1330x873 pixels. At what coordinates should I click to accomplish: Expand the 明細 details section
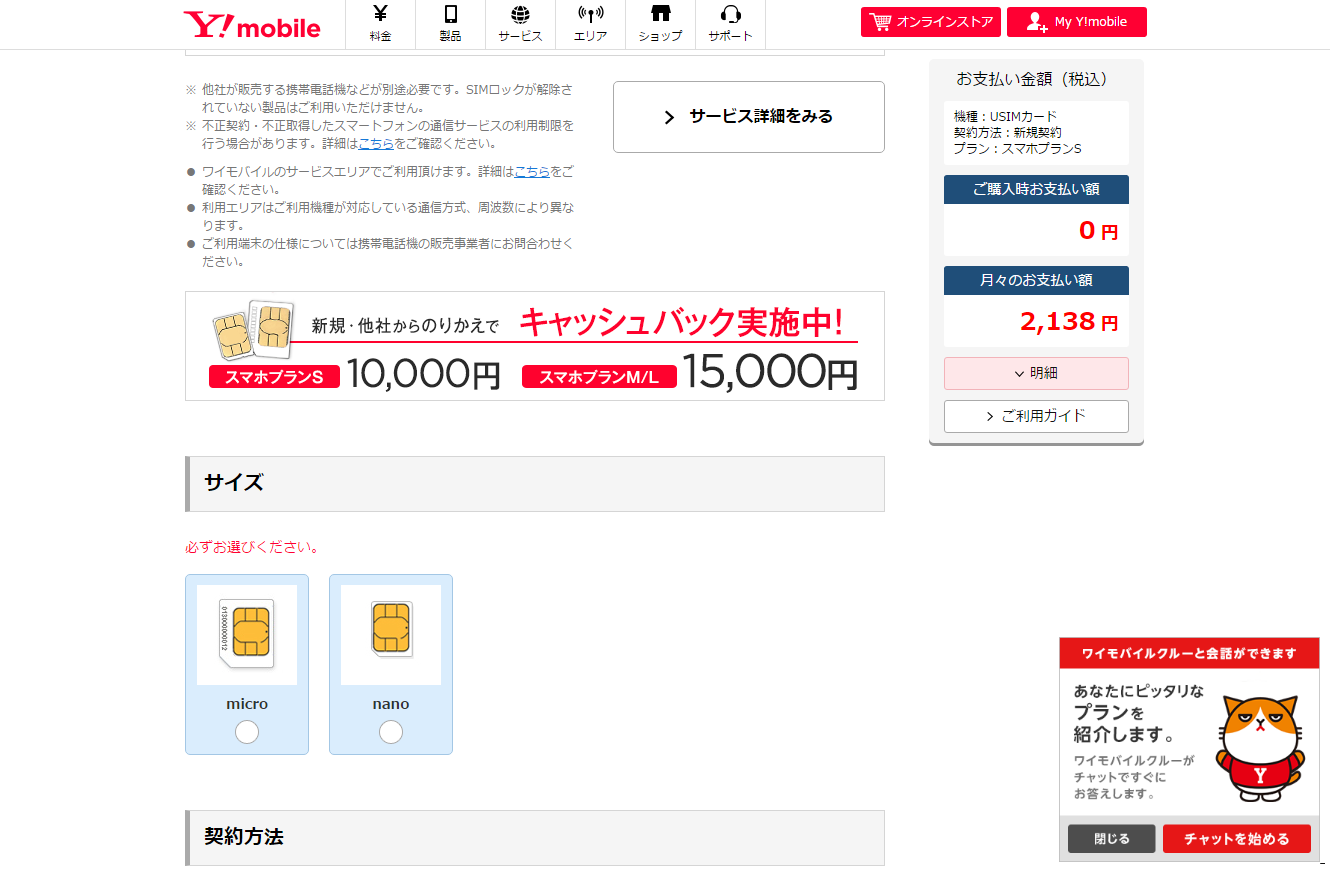click(x=1036, y=373)
